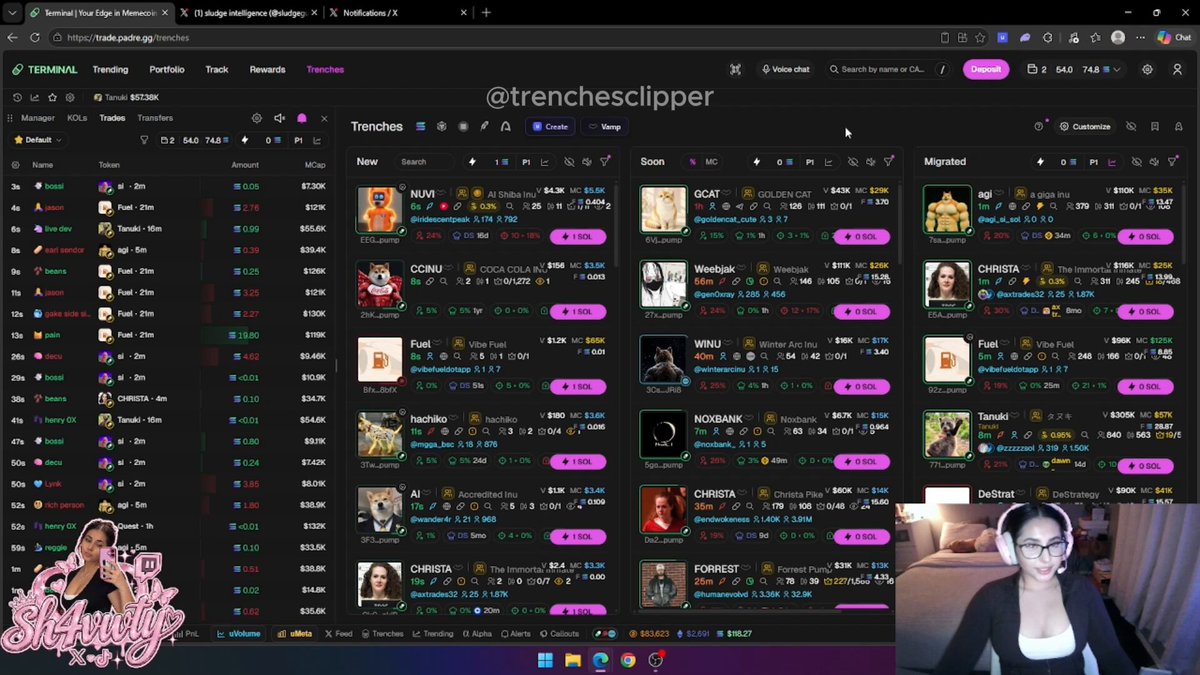Click the Create button in Trenches
Screen dimensions: 1200x675
(550, 127)
